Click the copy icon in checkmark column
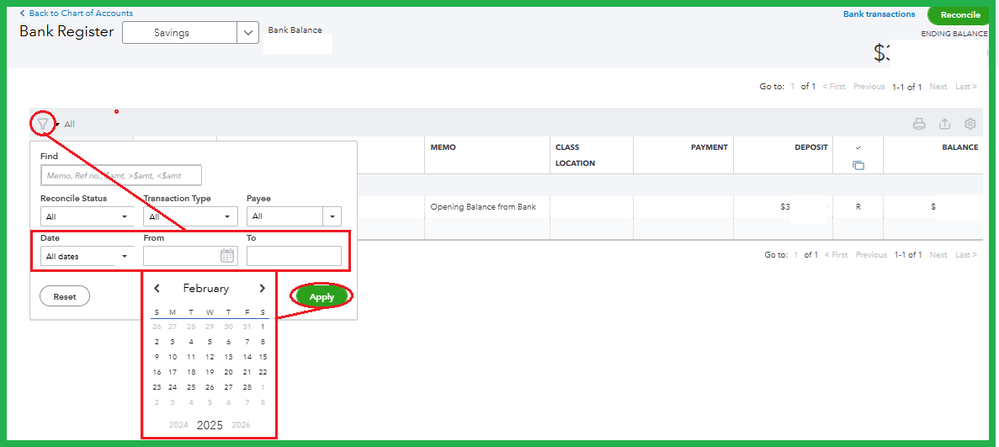 tap(858, 166)
